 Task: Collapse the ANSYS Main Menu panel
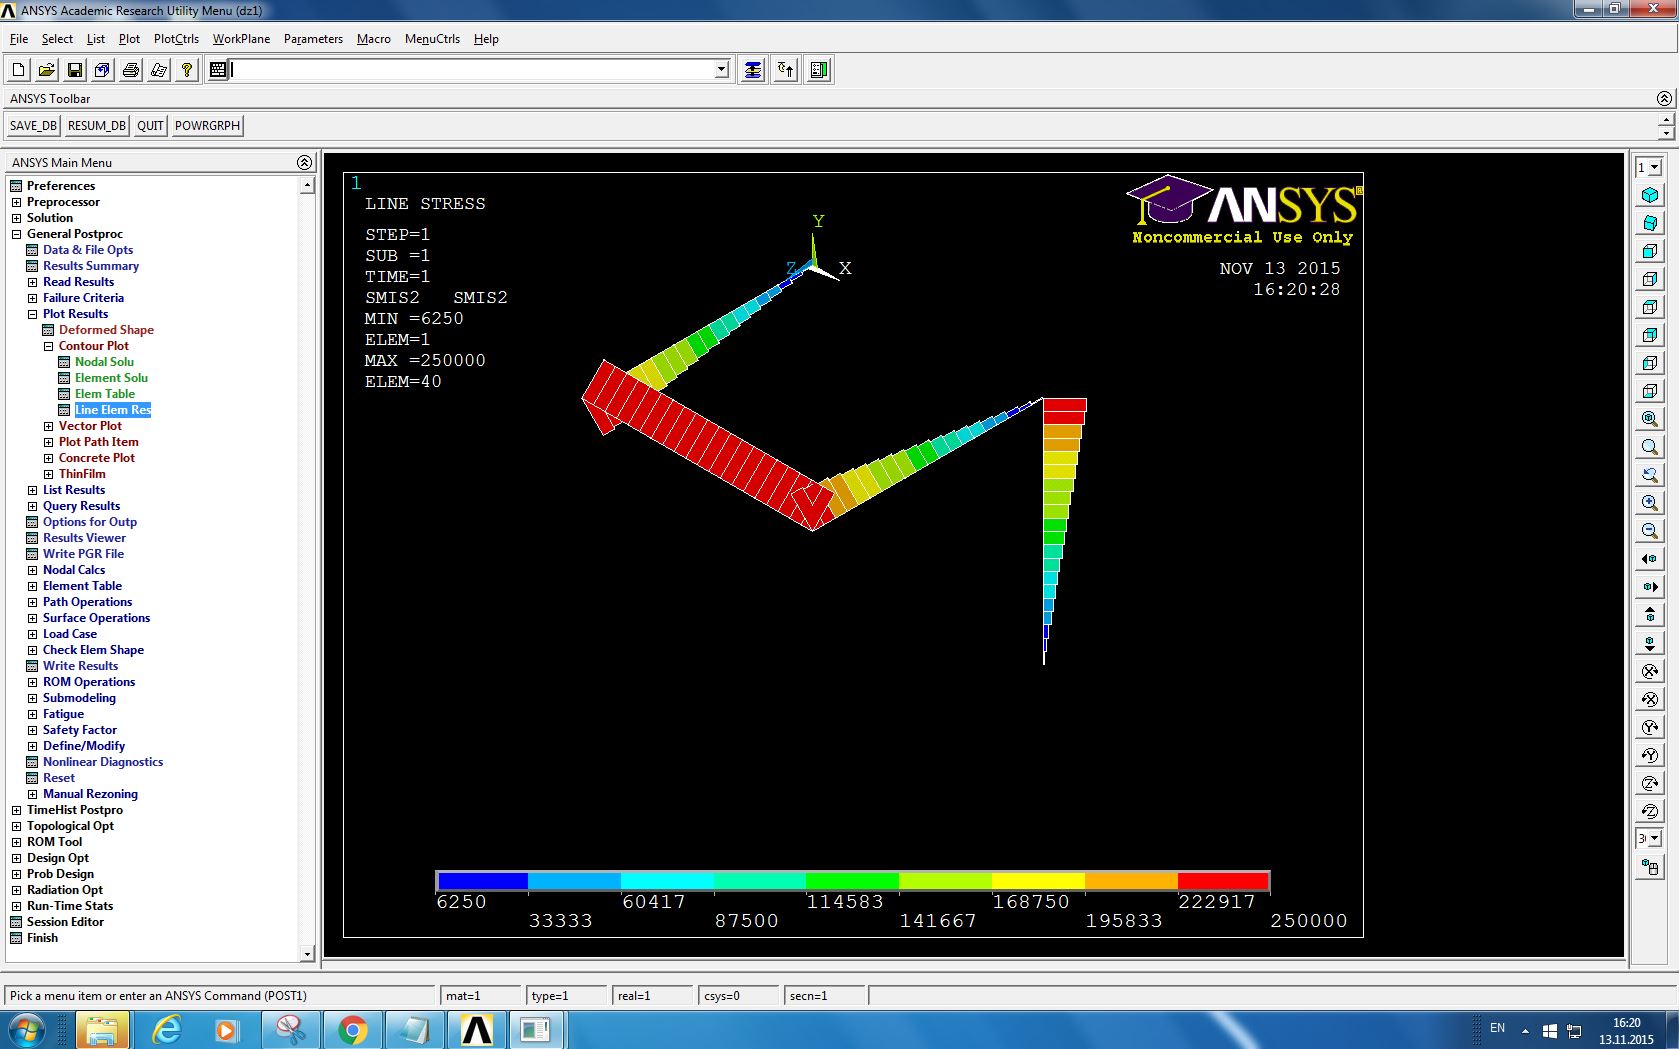pos(304,162)
